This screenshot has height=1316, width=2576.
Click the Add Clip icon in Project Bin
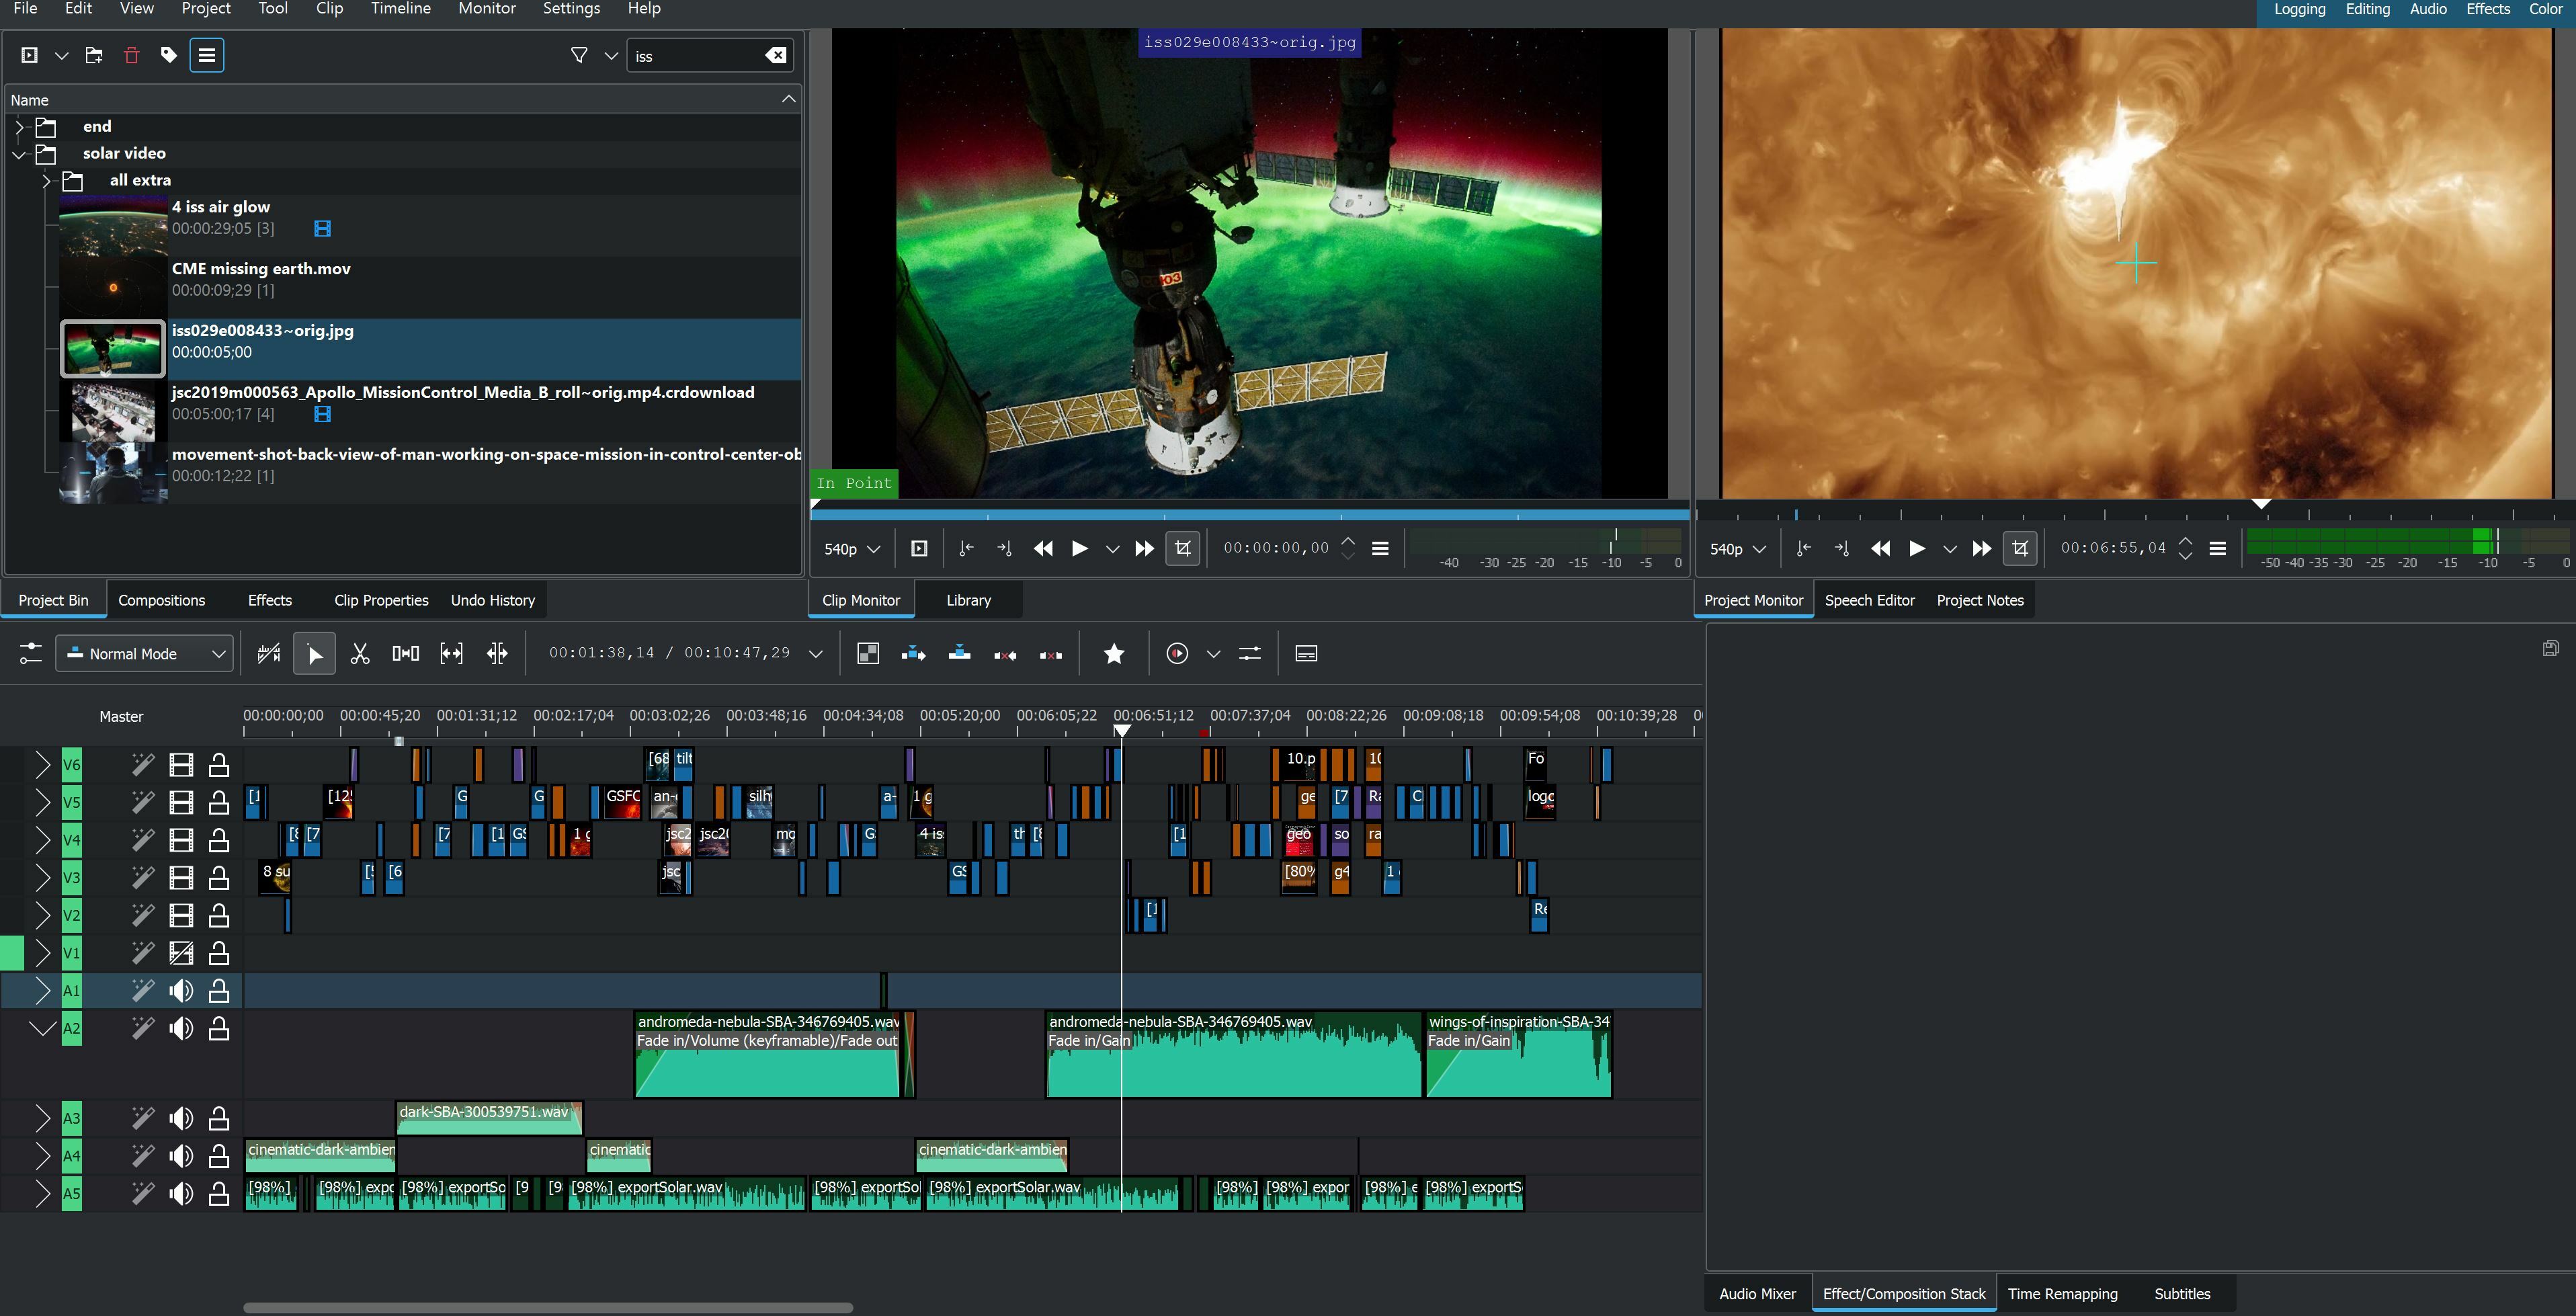coord(30,56)
